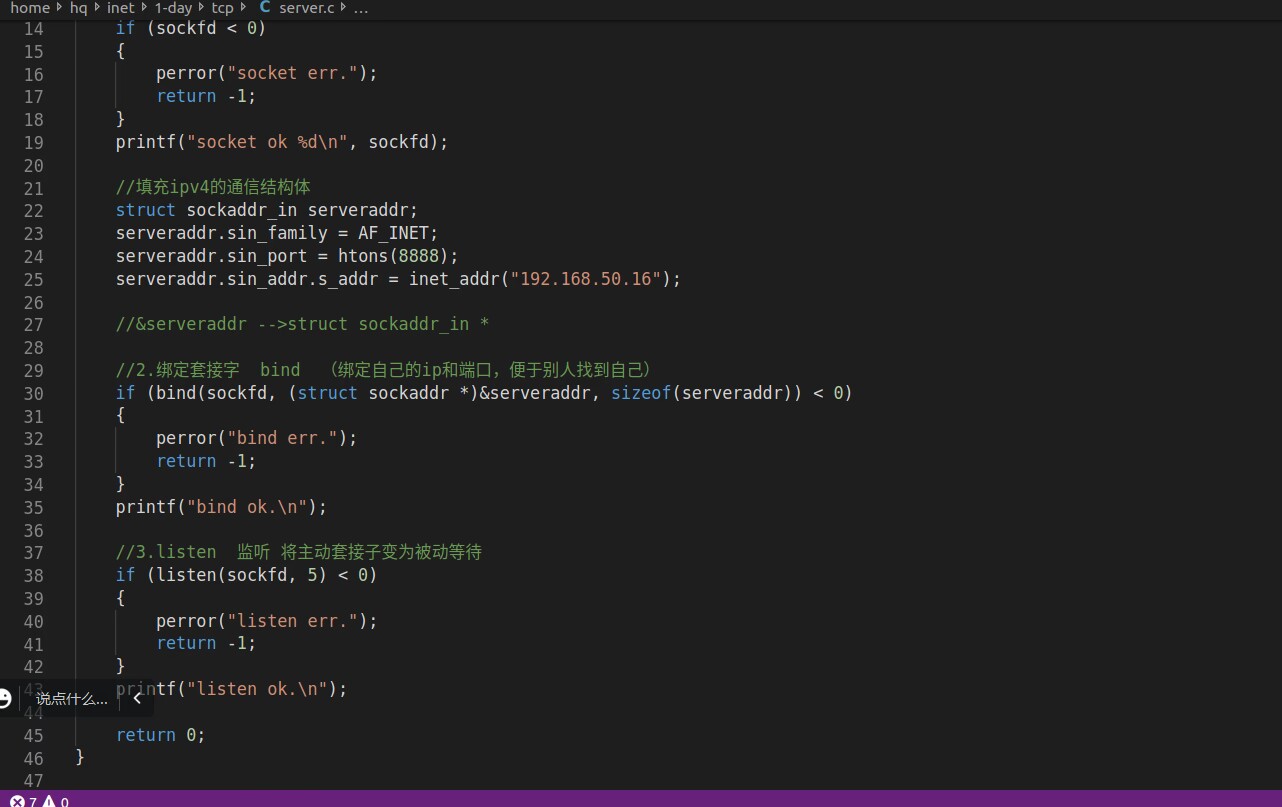
Task: Open the 'inet' breadcrumb segment
Action: coord(120,8)
